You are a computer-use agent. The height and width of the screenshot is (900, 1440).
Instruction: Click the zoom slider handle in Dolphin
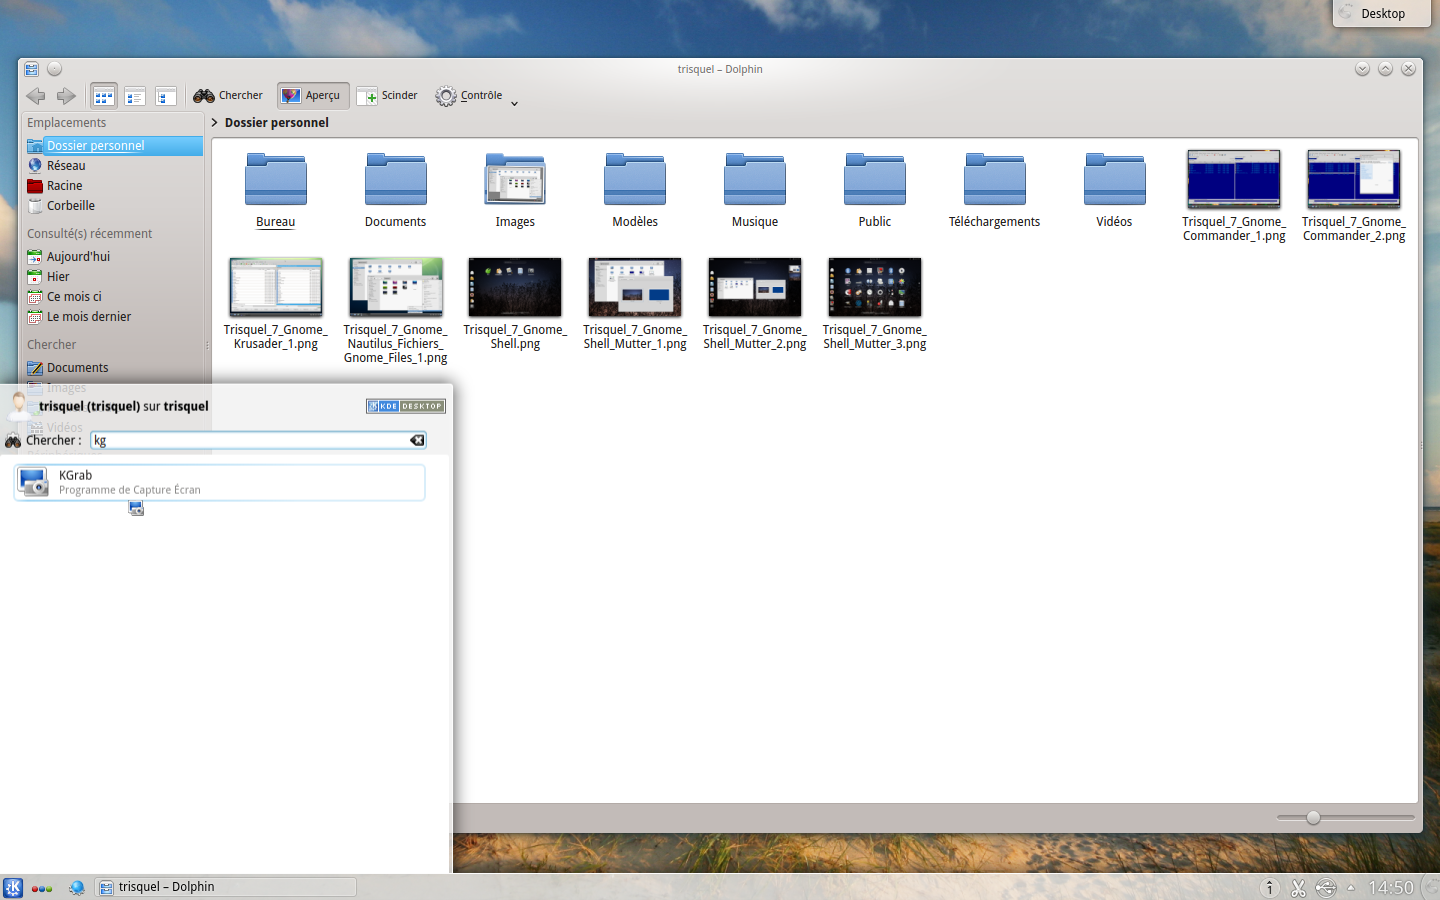click(1313, 818)
